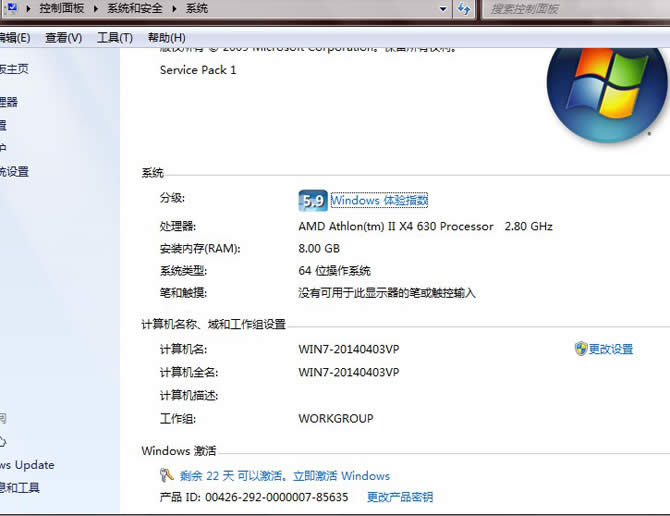Open the address bar history dropdown
This screenshot has width=670, height=516.
(x=443, y=9)
